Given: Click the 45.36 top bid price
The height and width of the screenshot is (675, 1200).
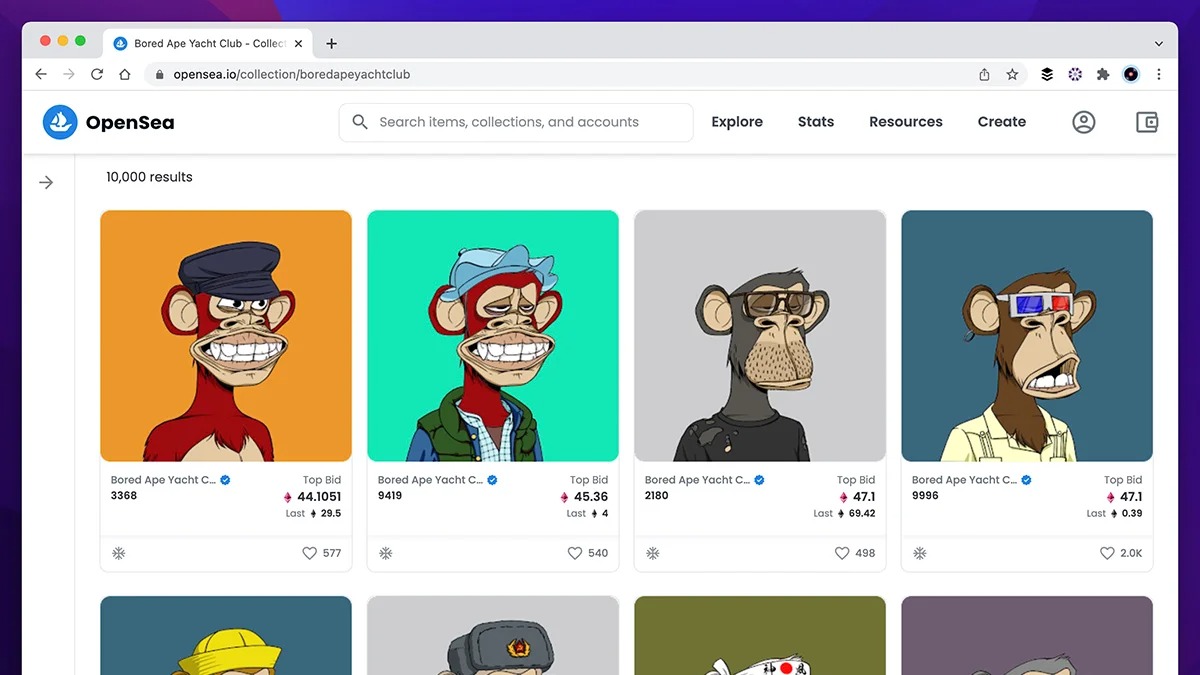Looking at the screenshot, I should pyautogui.click(x=591, y=496).
